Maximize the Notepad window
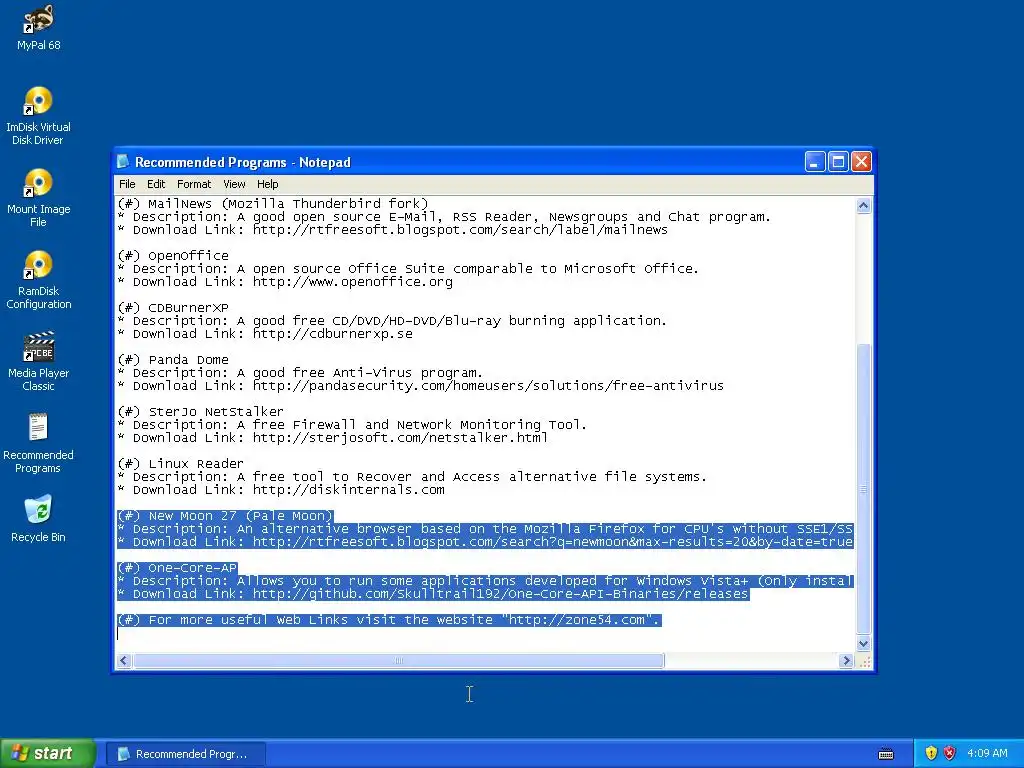Image resolution: width=1024 pixels, height=768 pixels. tap(838, 161)
